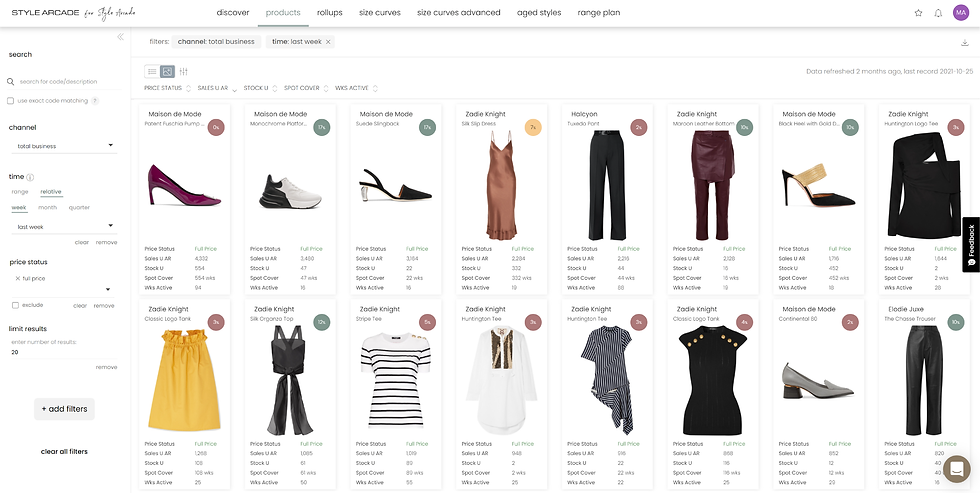Screen dimensions: 980x493
Task: Open the chat widget icon
Action: (956, 469)
